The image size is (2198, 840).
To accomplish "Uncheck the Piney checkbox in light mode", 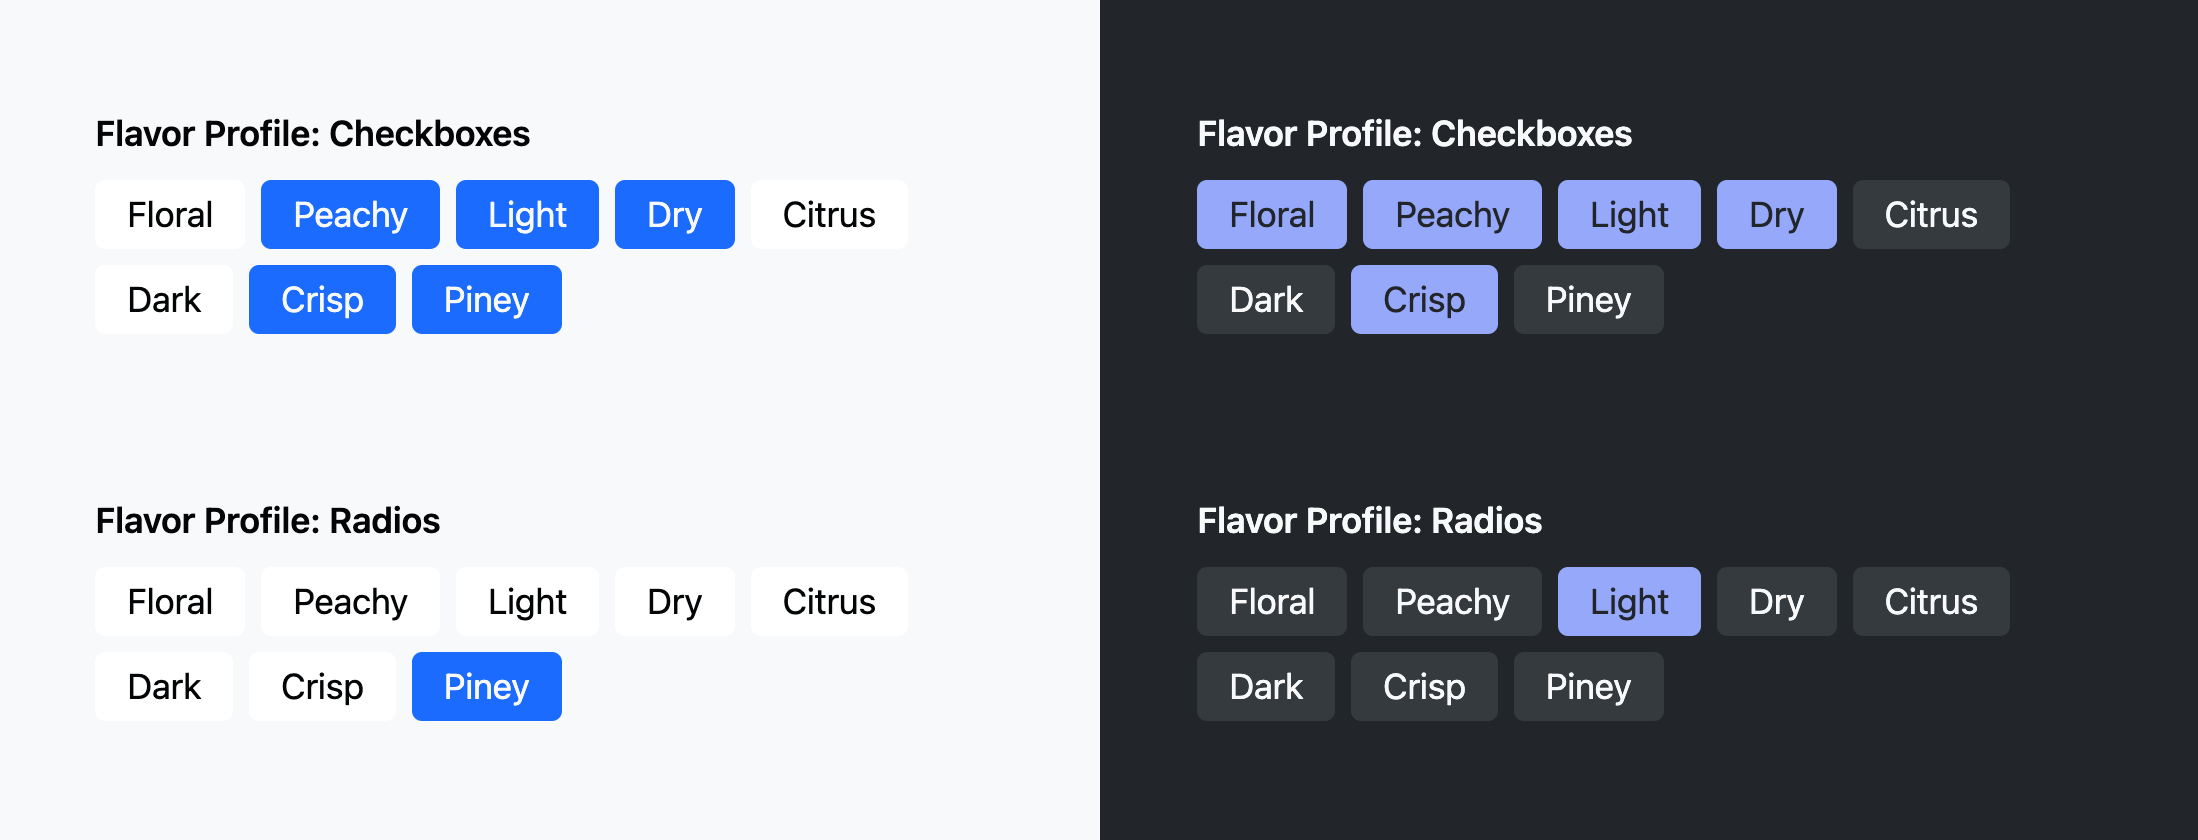I will click(486, 299).
